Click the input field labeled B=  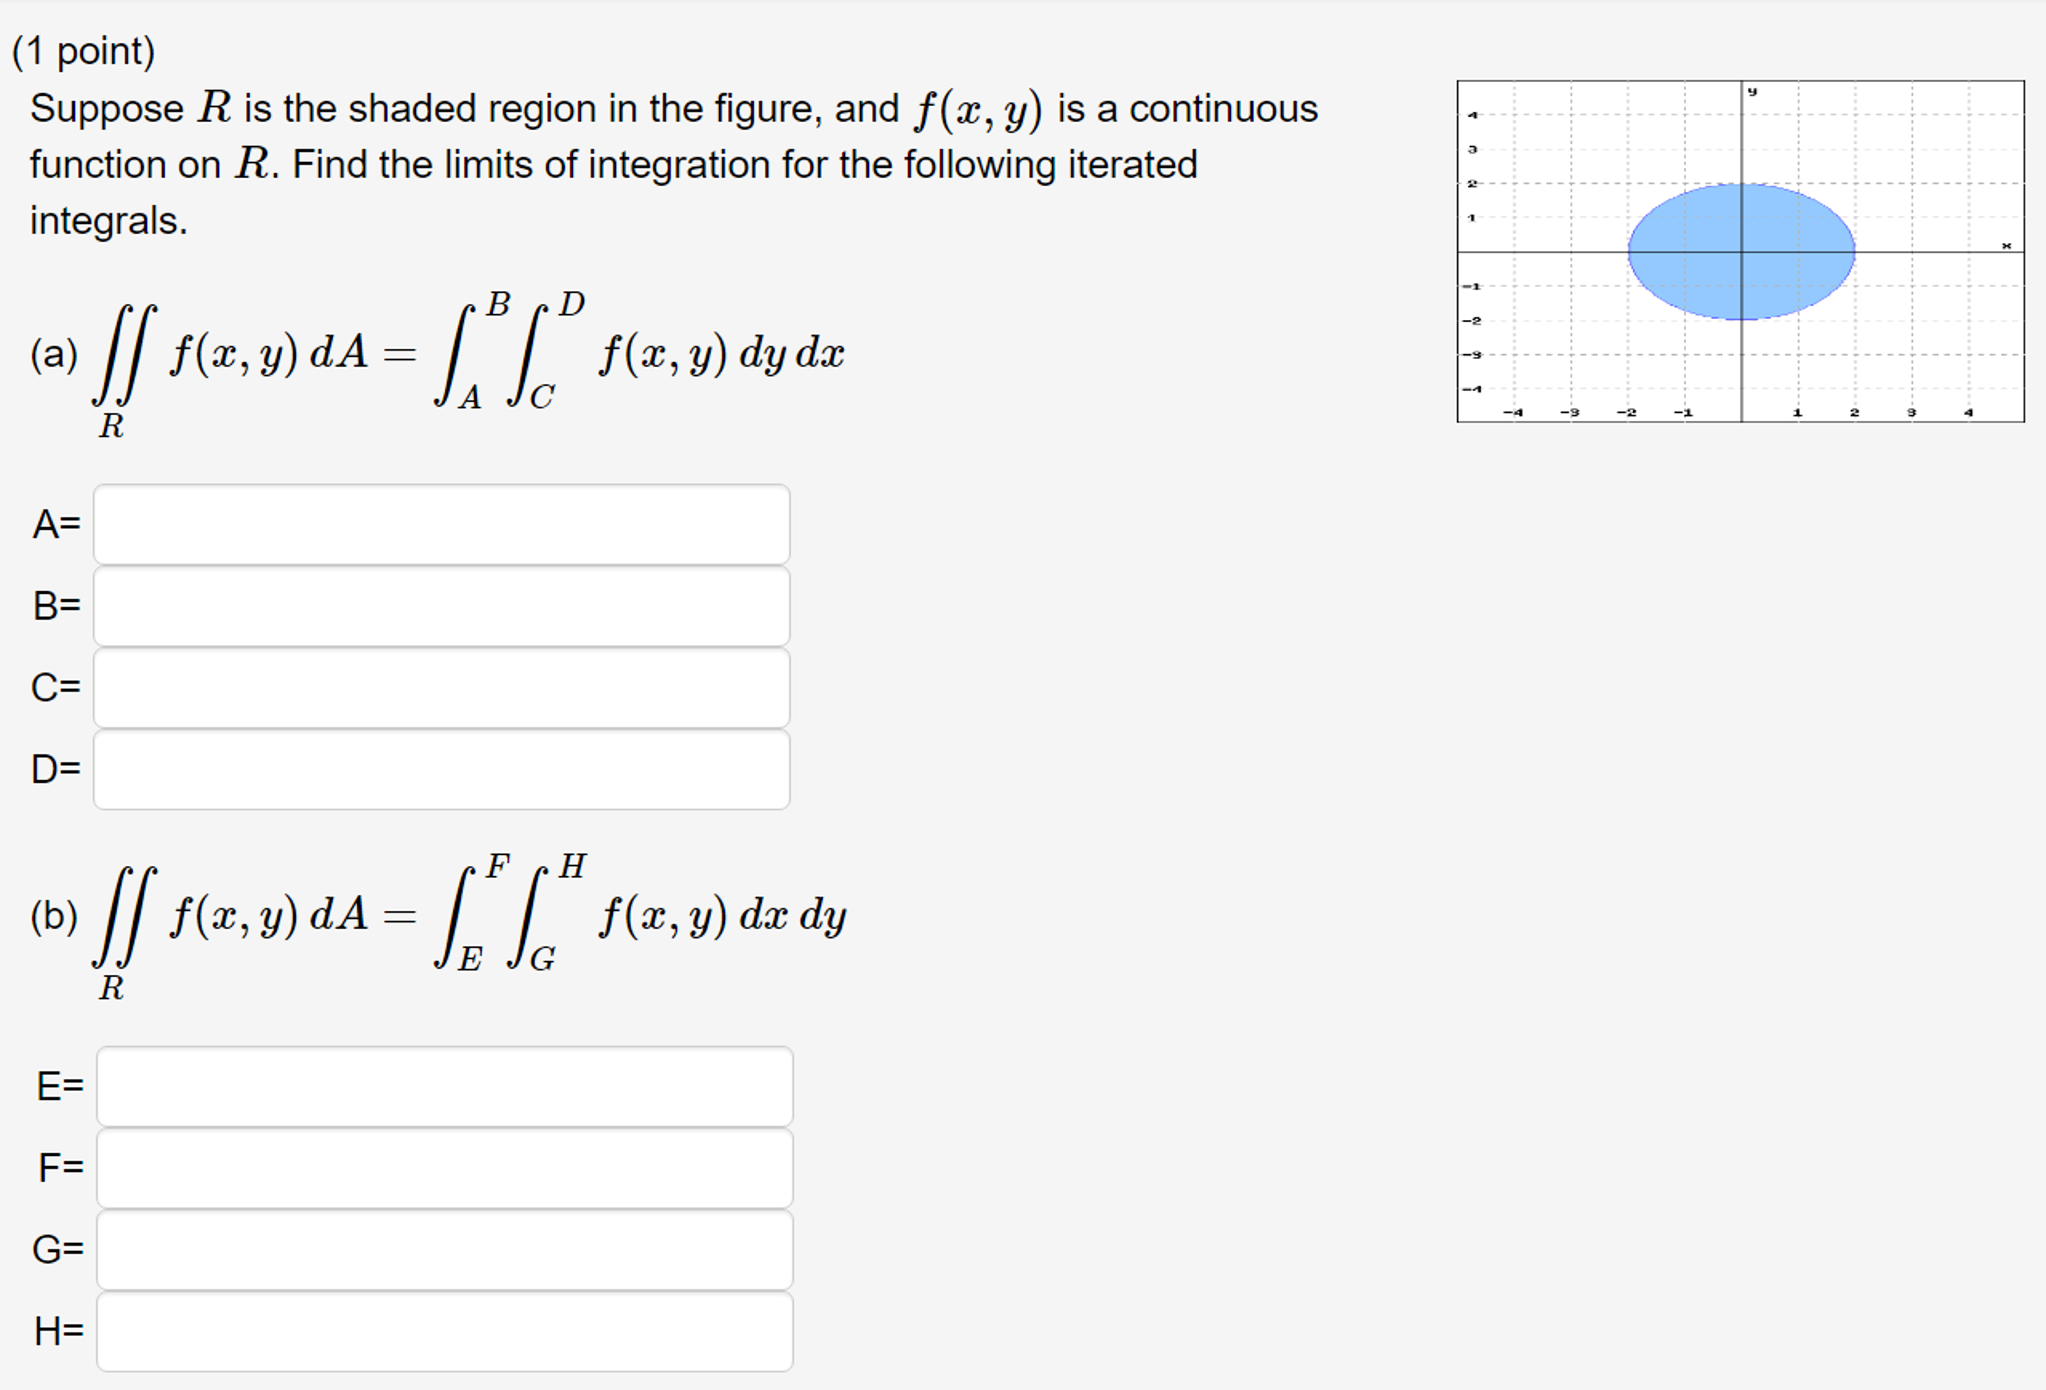click(x=440, y=604)
